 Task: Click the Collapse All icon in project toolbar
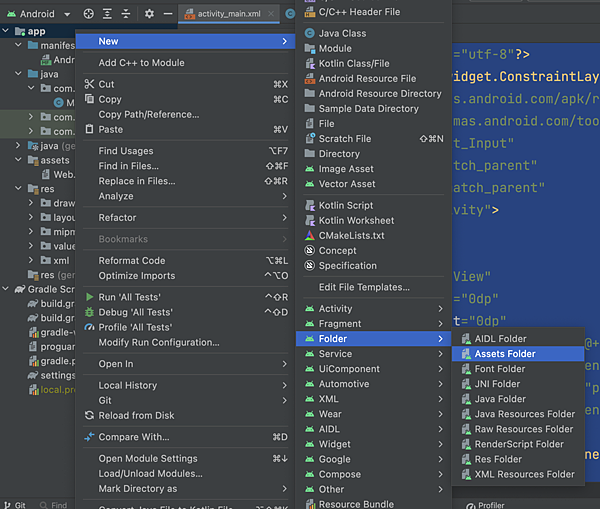(126, 14)
